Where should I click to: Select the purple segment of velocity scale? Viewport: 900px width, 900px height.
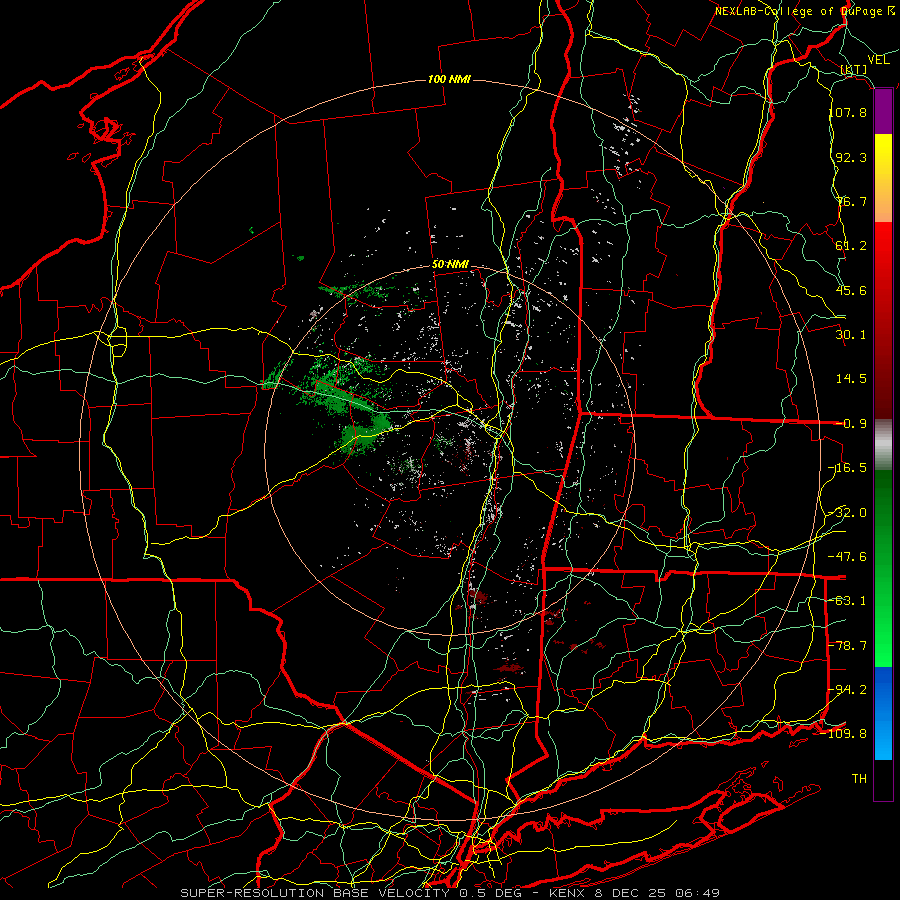pyautogui.click(x=883, y=112)
